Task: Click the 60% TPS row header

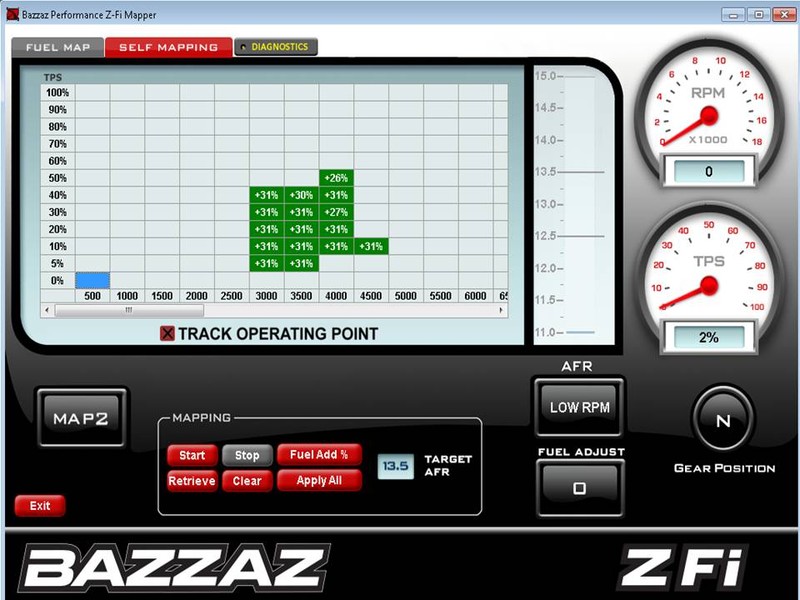Action: click(58, 161)
